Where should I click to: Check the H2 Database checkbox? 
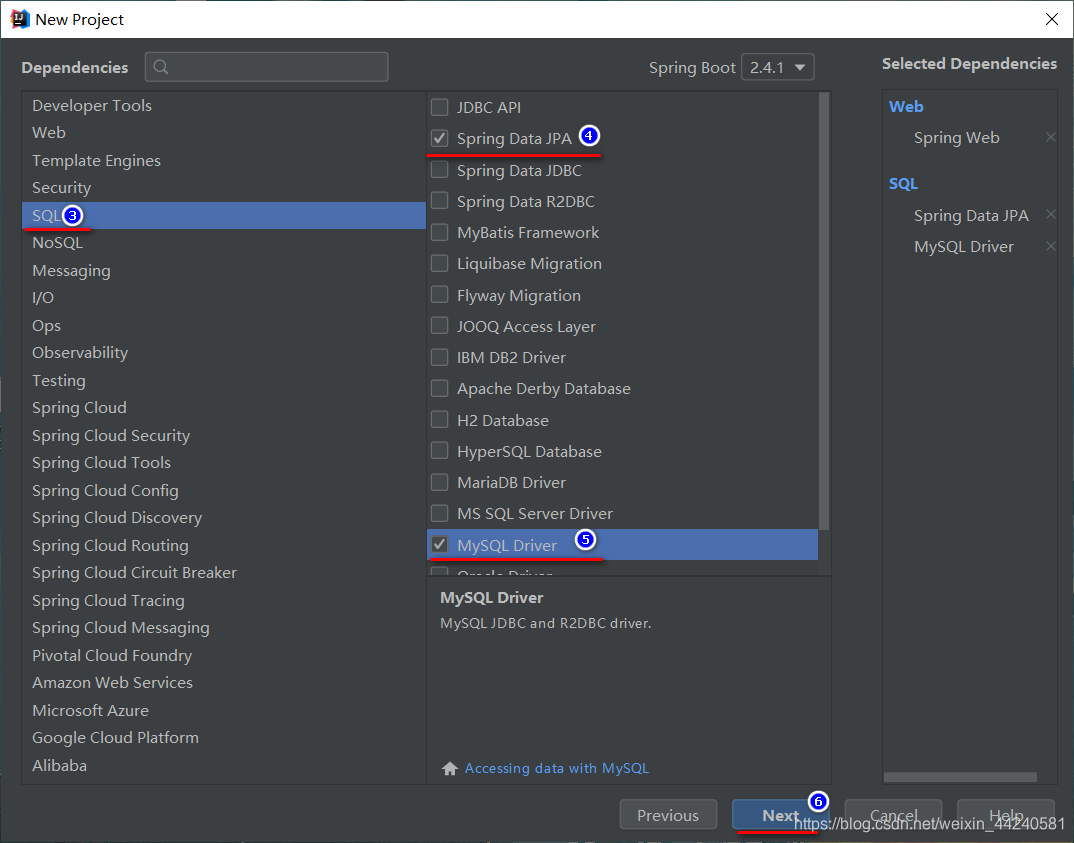pos(439,419)
